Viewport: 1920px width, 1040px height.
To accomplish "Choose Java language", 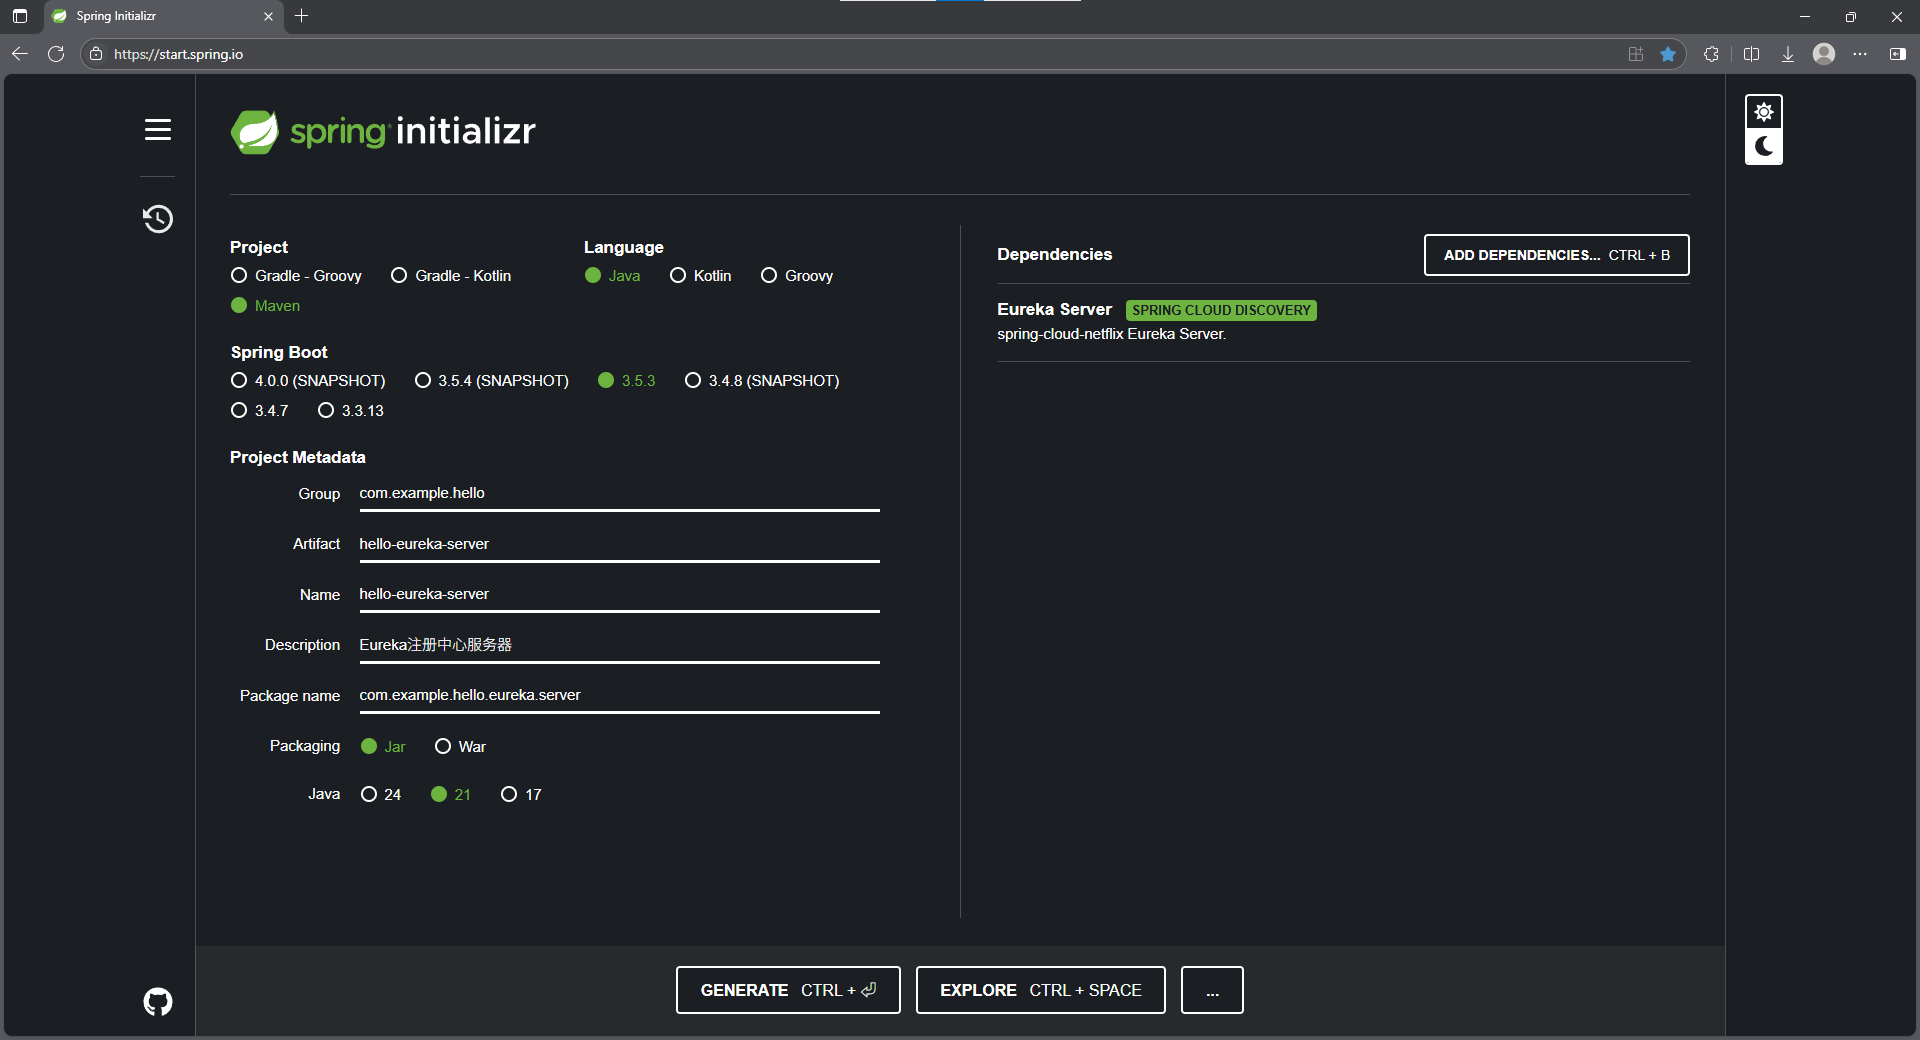I will point(612,276).
